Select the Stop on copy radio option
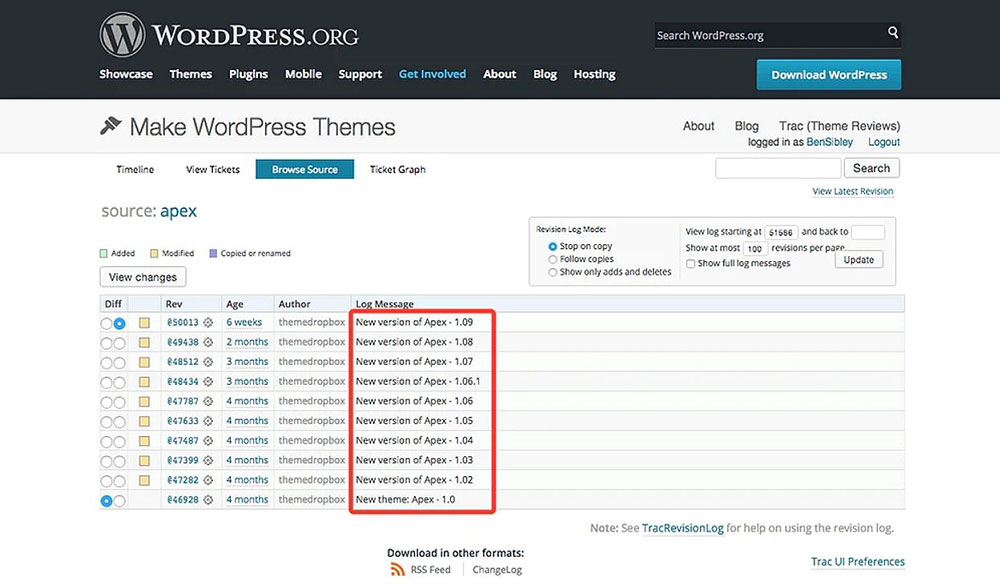The width and height of the screenshot is (1000, 584). click(552, 246)
